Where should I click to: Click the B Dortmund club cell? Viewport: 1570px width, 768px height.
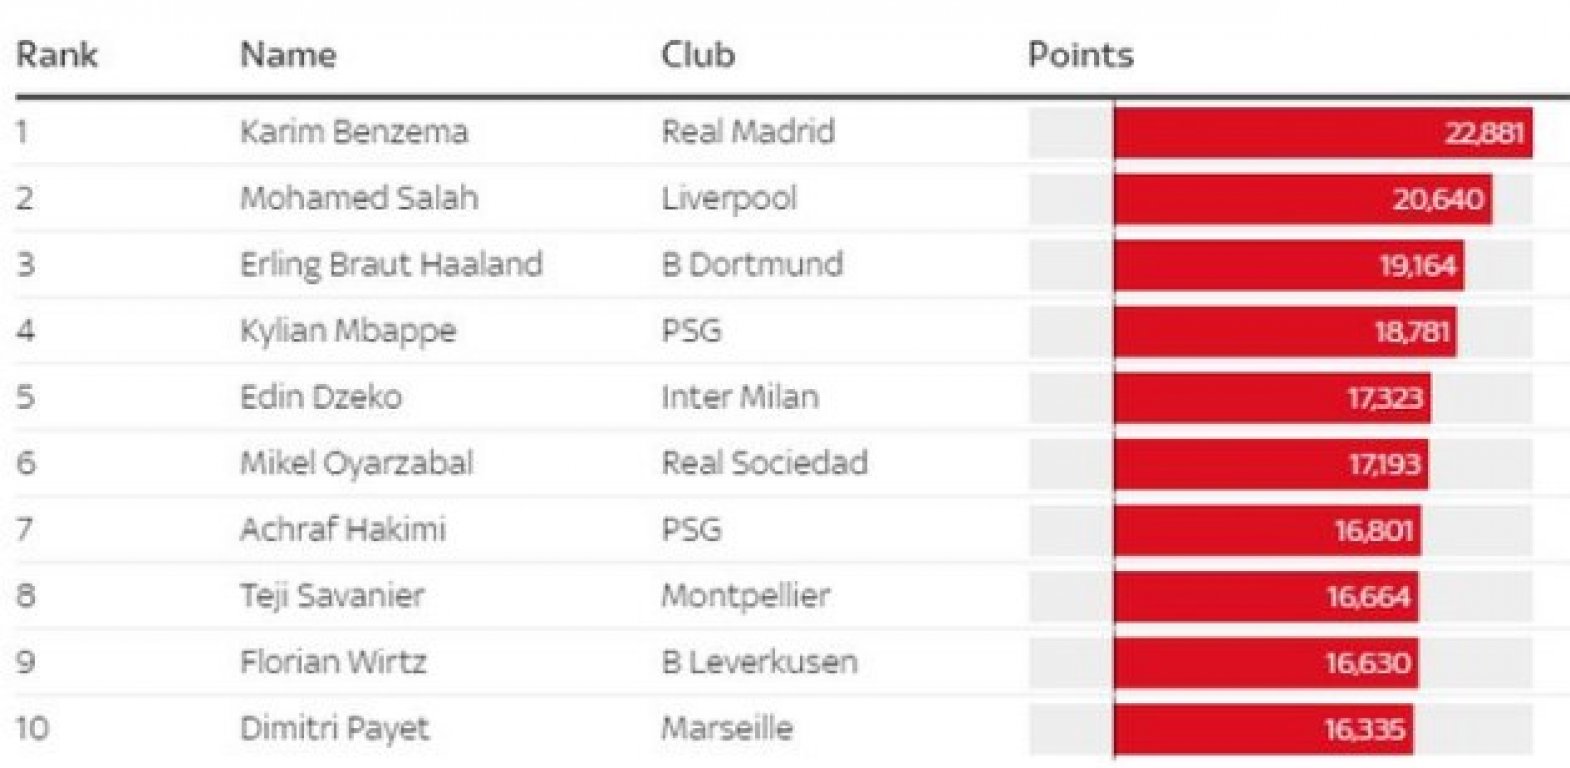point(752,264)
